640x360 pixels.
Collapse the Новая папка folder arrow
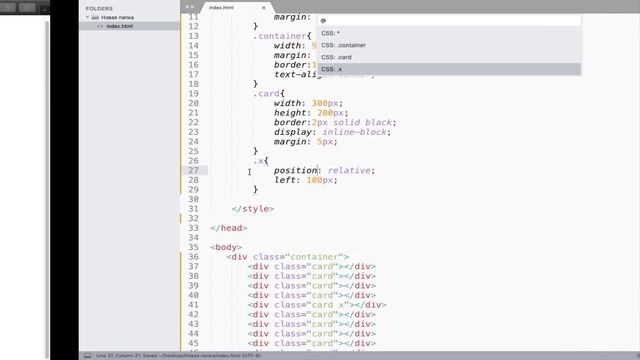(87, 17)
